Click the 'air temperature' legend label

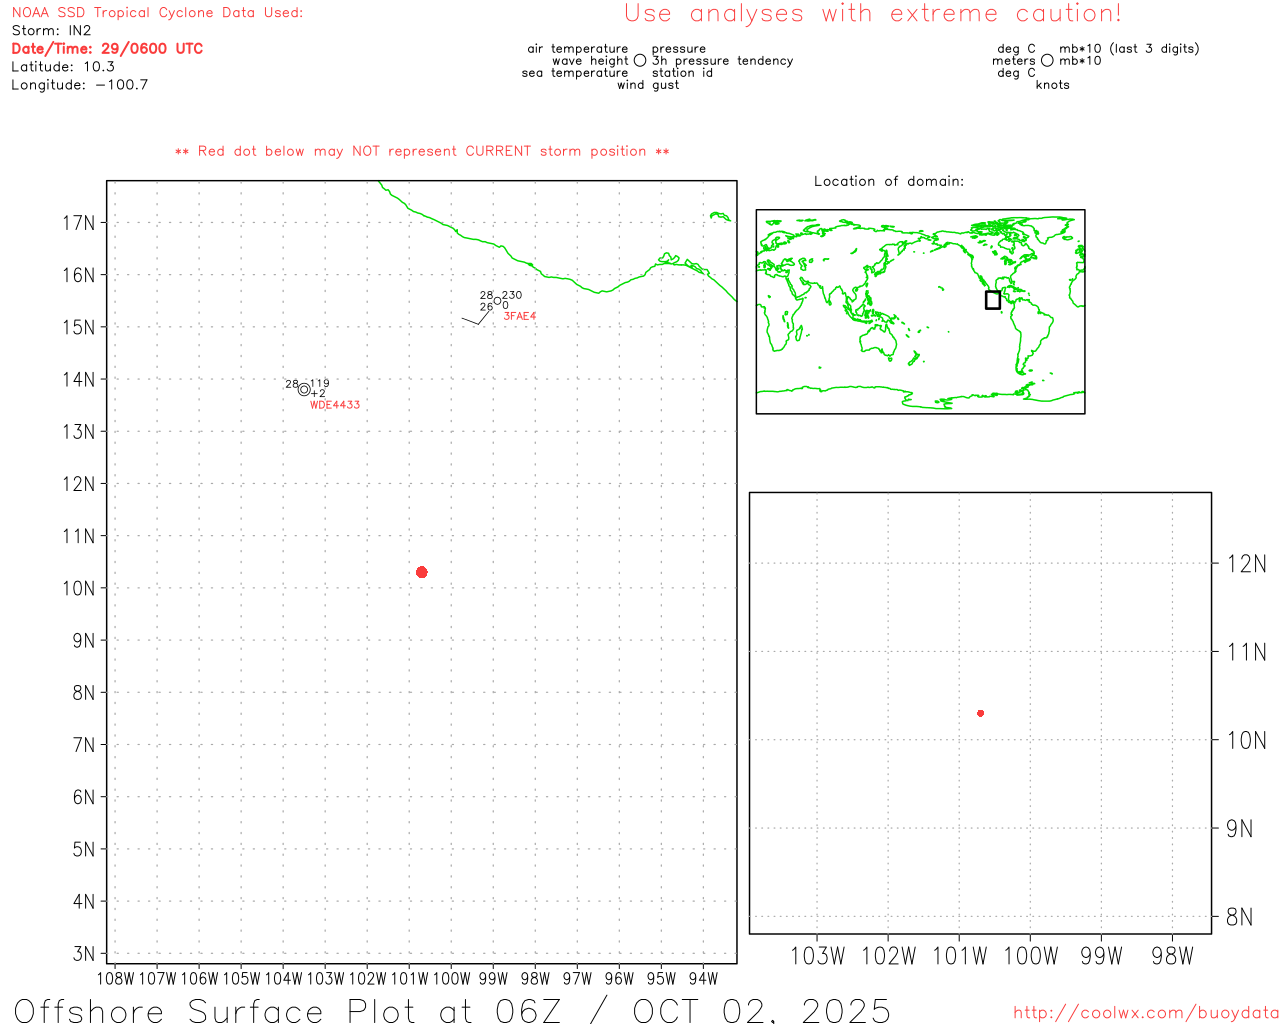578,49
